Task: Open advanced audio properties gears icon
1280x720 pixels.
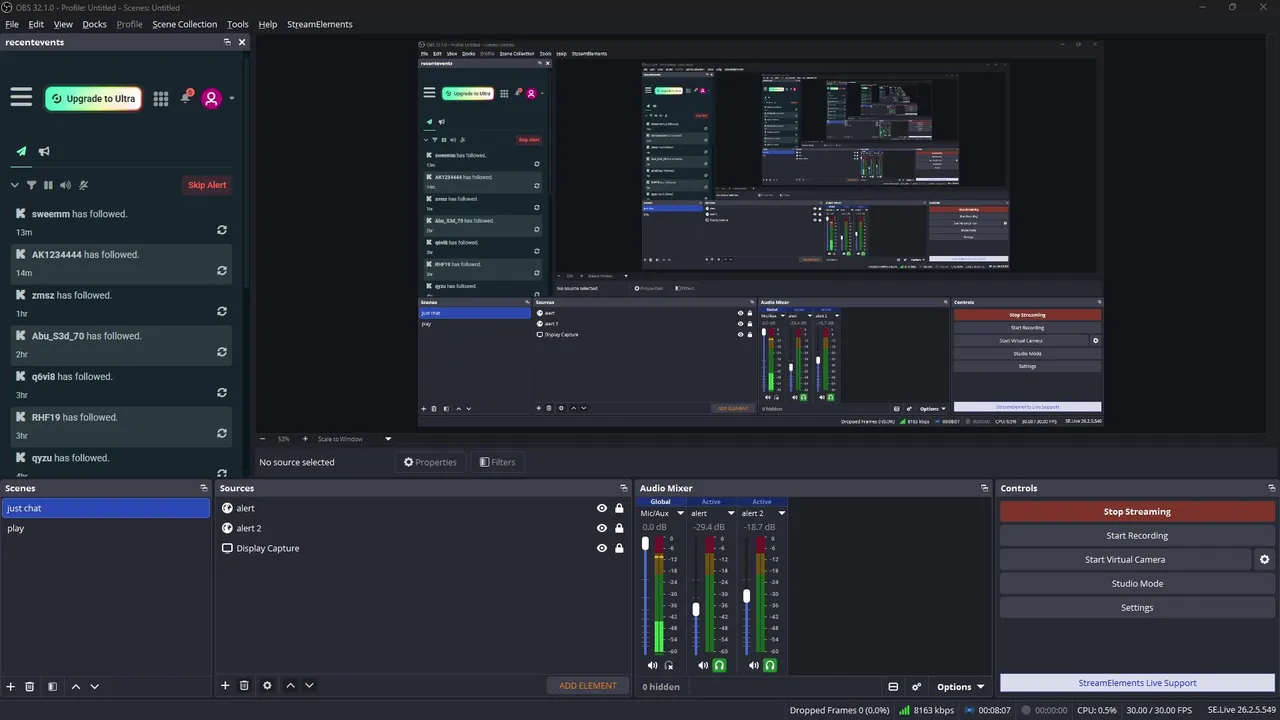Action: (916, 687)
